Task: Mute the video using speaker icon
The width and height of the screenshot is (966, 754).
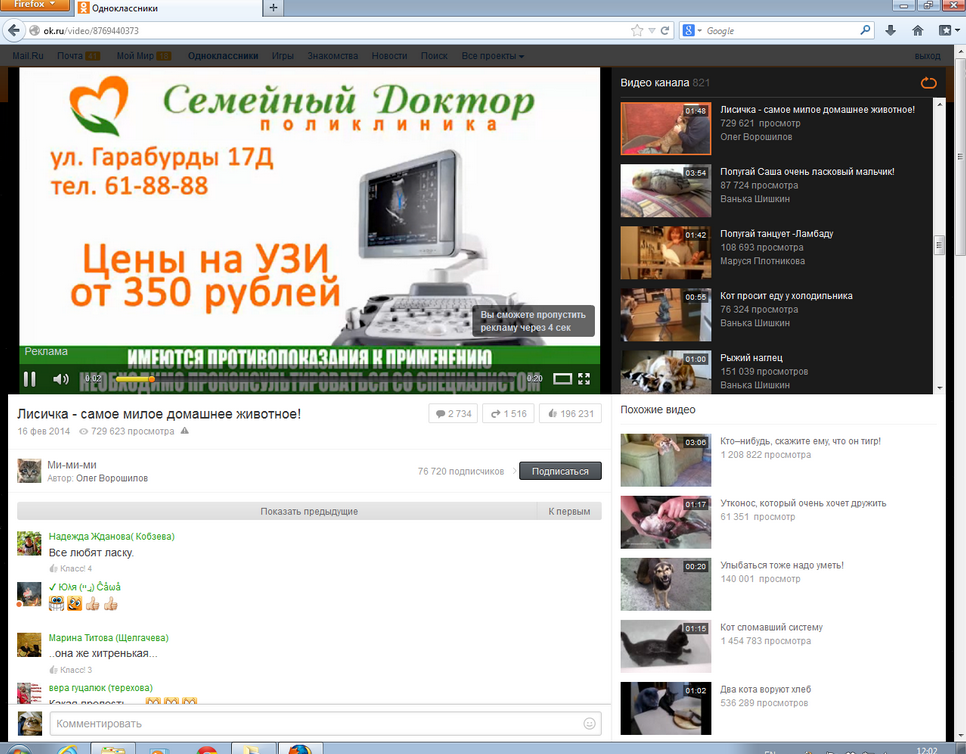Action: coord(60,379)
